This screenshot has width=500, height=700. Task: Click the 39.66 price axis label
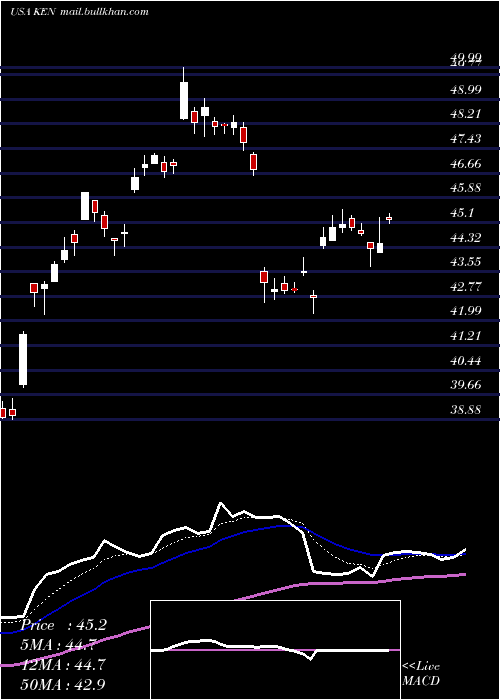coord(466,385)
